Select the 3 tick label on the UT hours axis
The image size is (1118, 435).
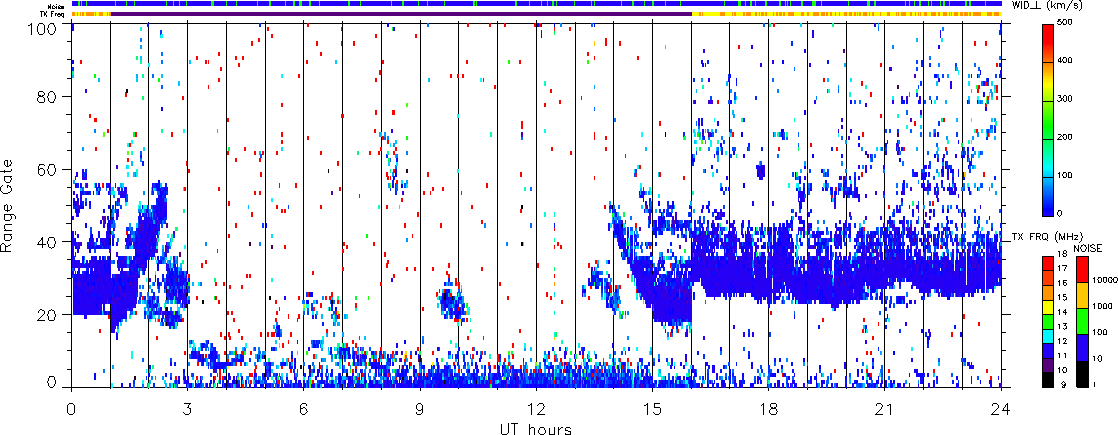(x=187, y=409)
